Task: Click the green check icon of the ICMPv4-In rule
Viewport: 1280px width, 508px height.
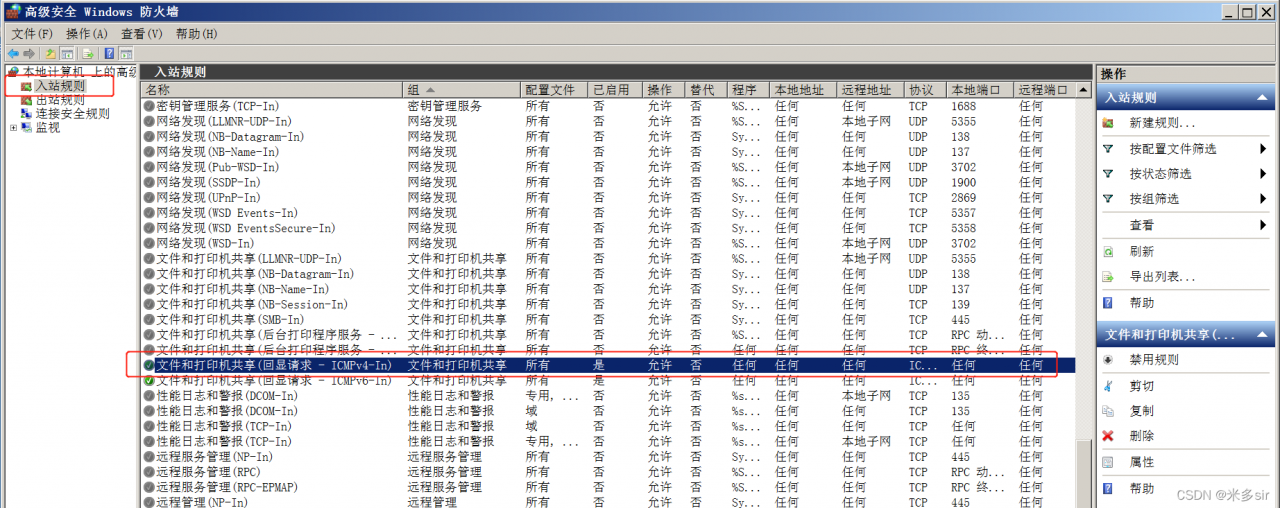Action: [149, 366]
